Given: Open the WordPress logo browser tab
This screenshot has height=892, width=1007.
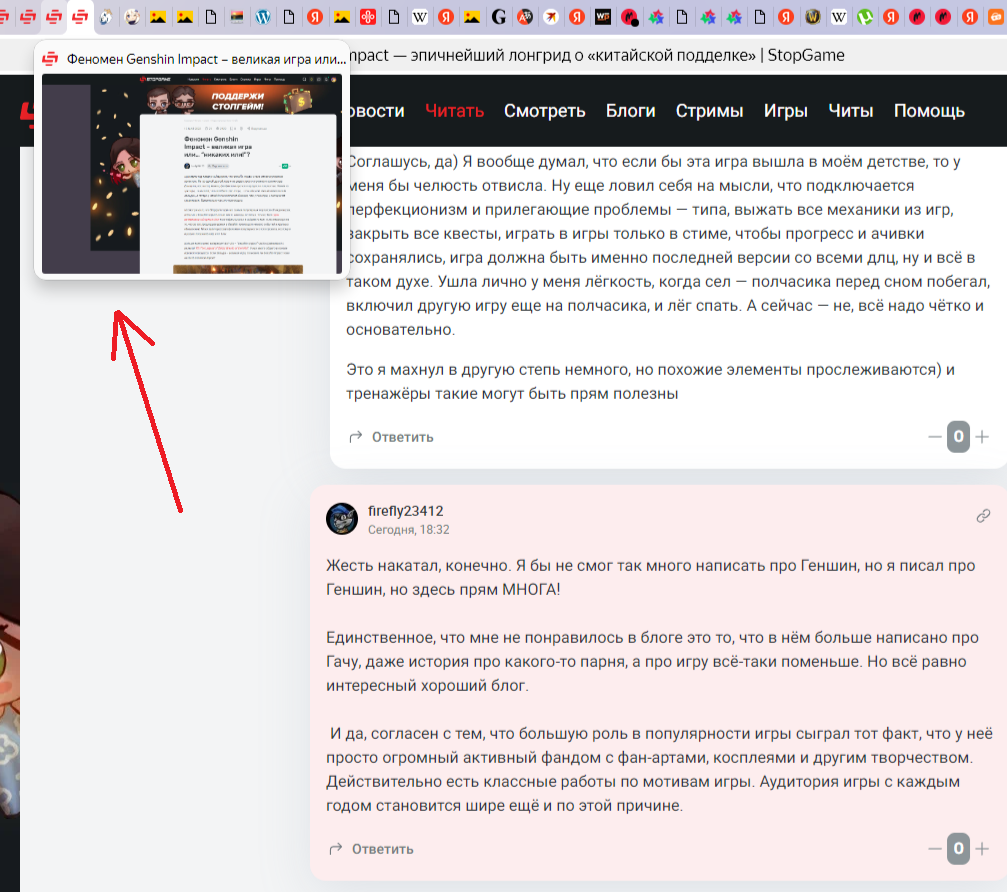Looking at the screenshot, I should point(263,17).
